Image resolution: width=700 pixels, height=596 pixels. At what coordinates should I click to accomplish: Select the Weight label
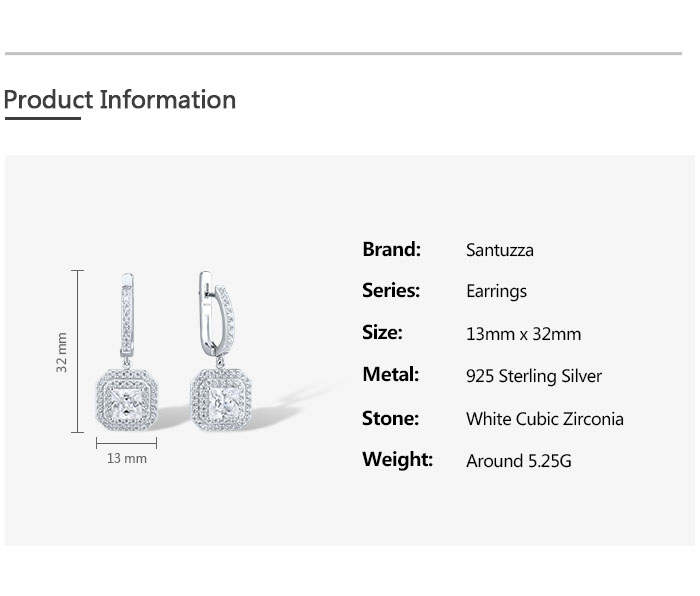[x=397, y=460]
